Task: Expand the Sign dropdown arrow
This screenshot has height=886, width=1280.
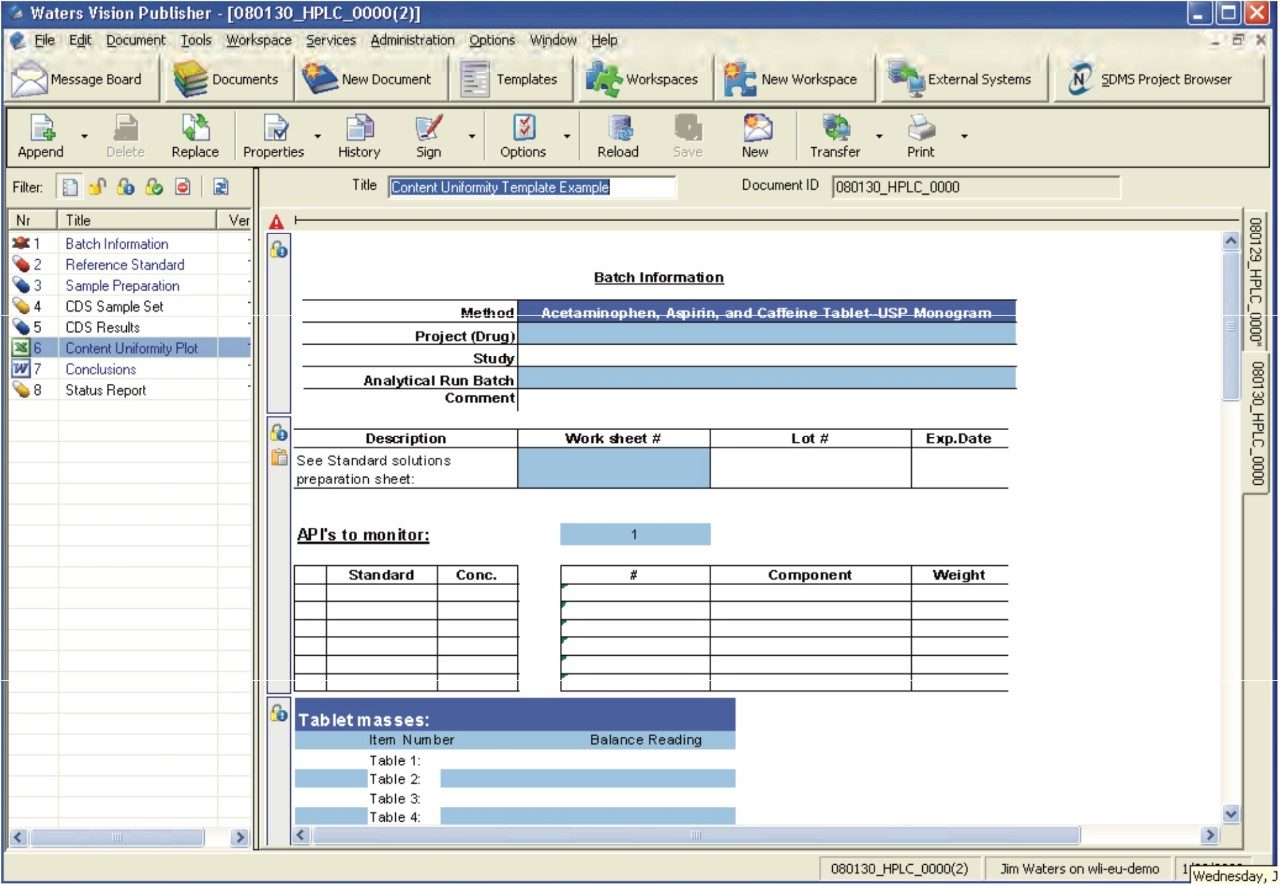Action: [471, 136]
